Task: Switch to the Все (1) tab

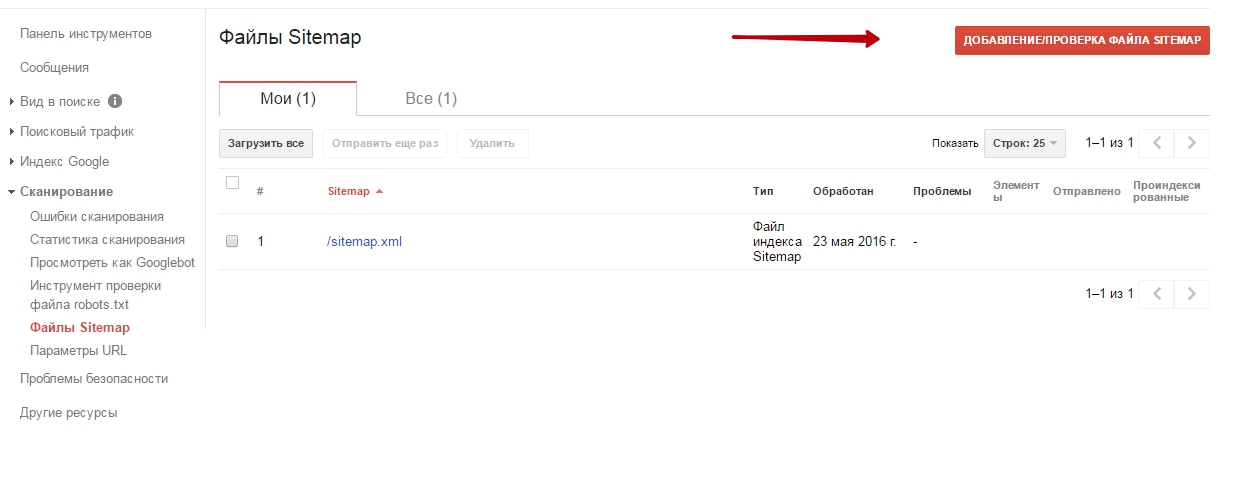Action: click(x=431, y=98)
